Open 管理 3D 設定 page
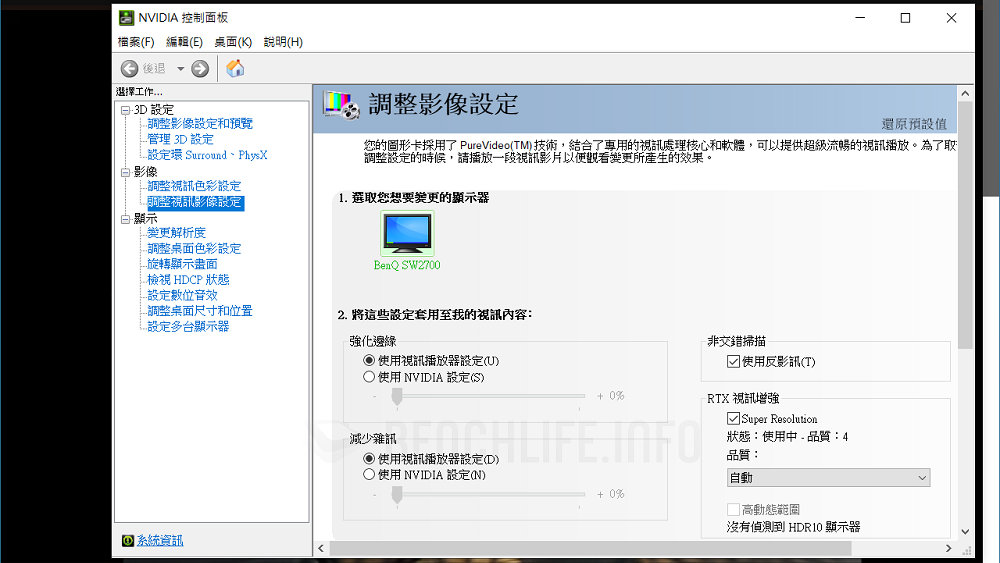 [x=180, y=139]
